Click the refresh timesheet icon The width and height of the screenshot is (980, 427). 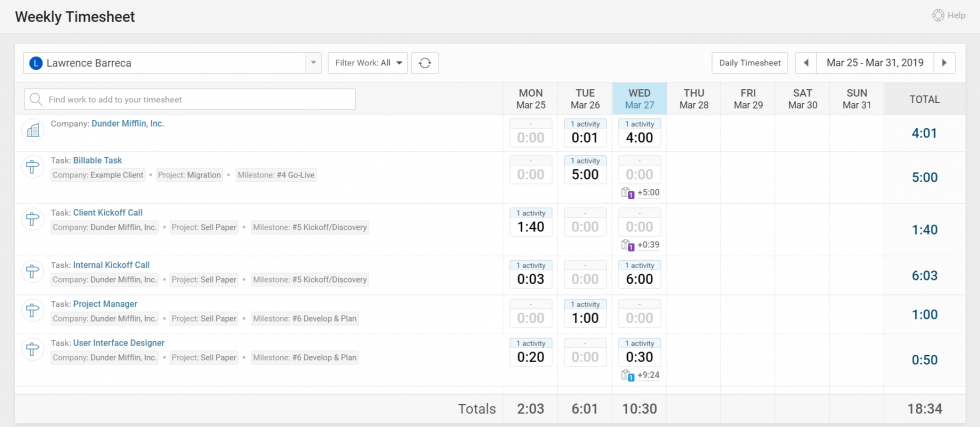click(x=425, y=63)
